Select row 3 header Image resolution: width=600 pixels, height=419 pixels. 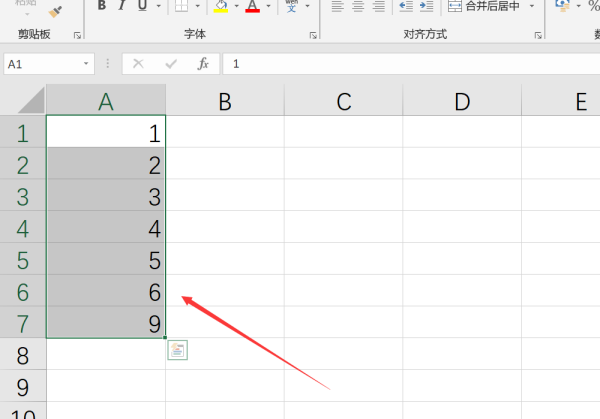point(23,195)
